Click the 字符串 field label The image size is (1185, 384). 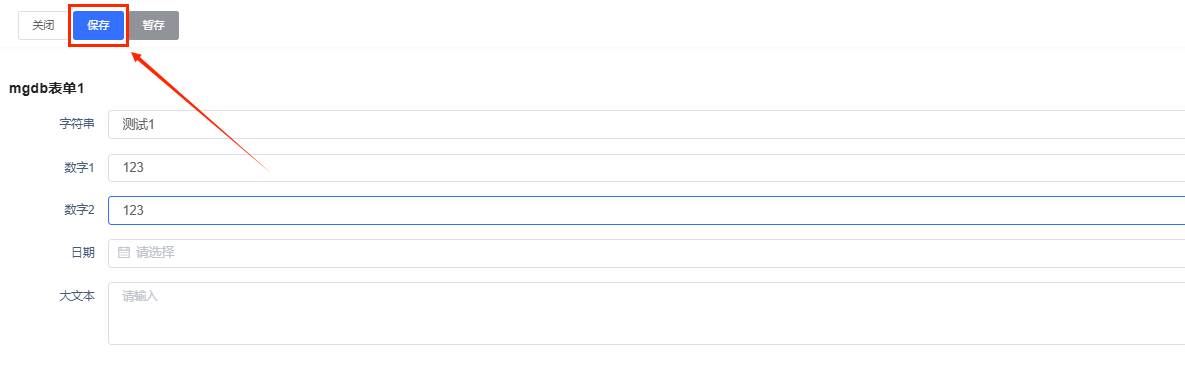coord(77,124)
